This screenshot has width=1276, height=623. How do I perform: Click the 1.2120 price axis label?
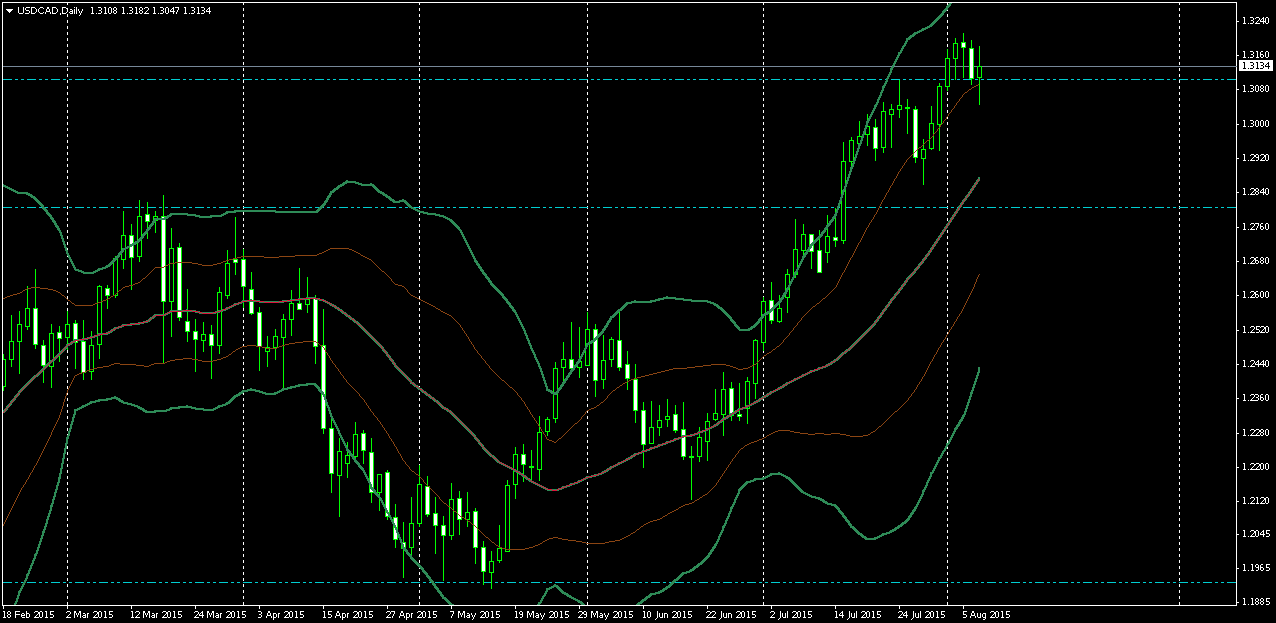[1254, 501]
